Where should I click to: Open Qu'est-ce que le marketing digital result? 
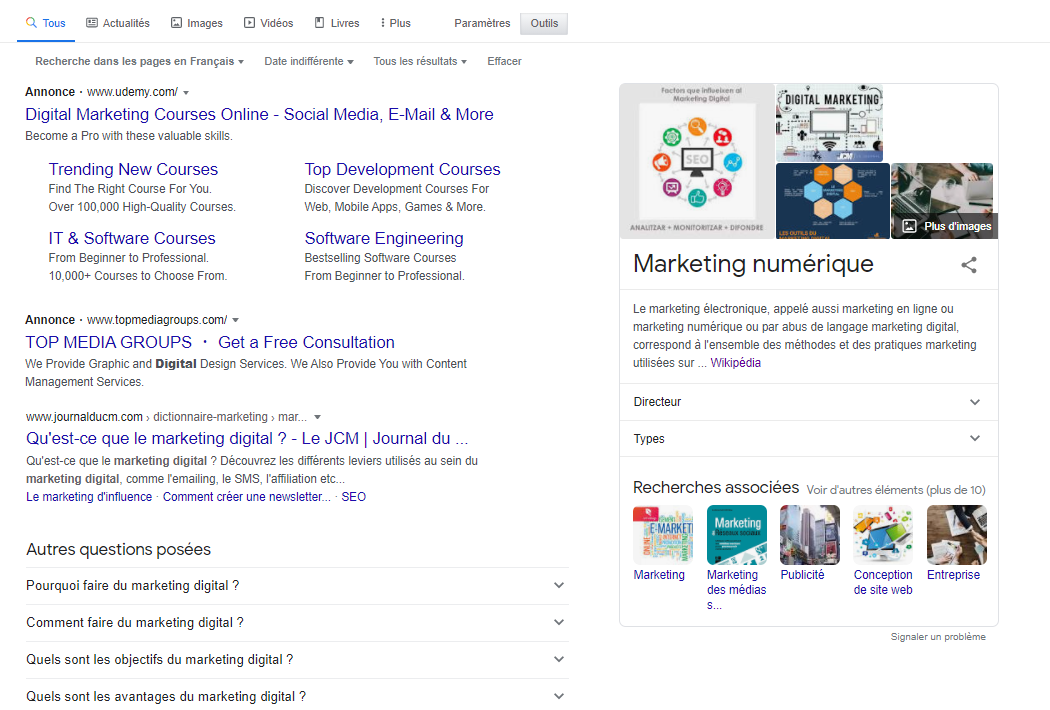247,439
